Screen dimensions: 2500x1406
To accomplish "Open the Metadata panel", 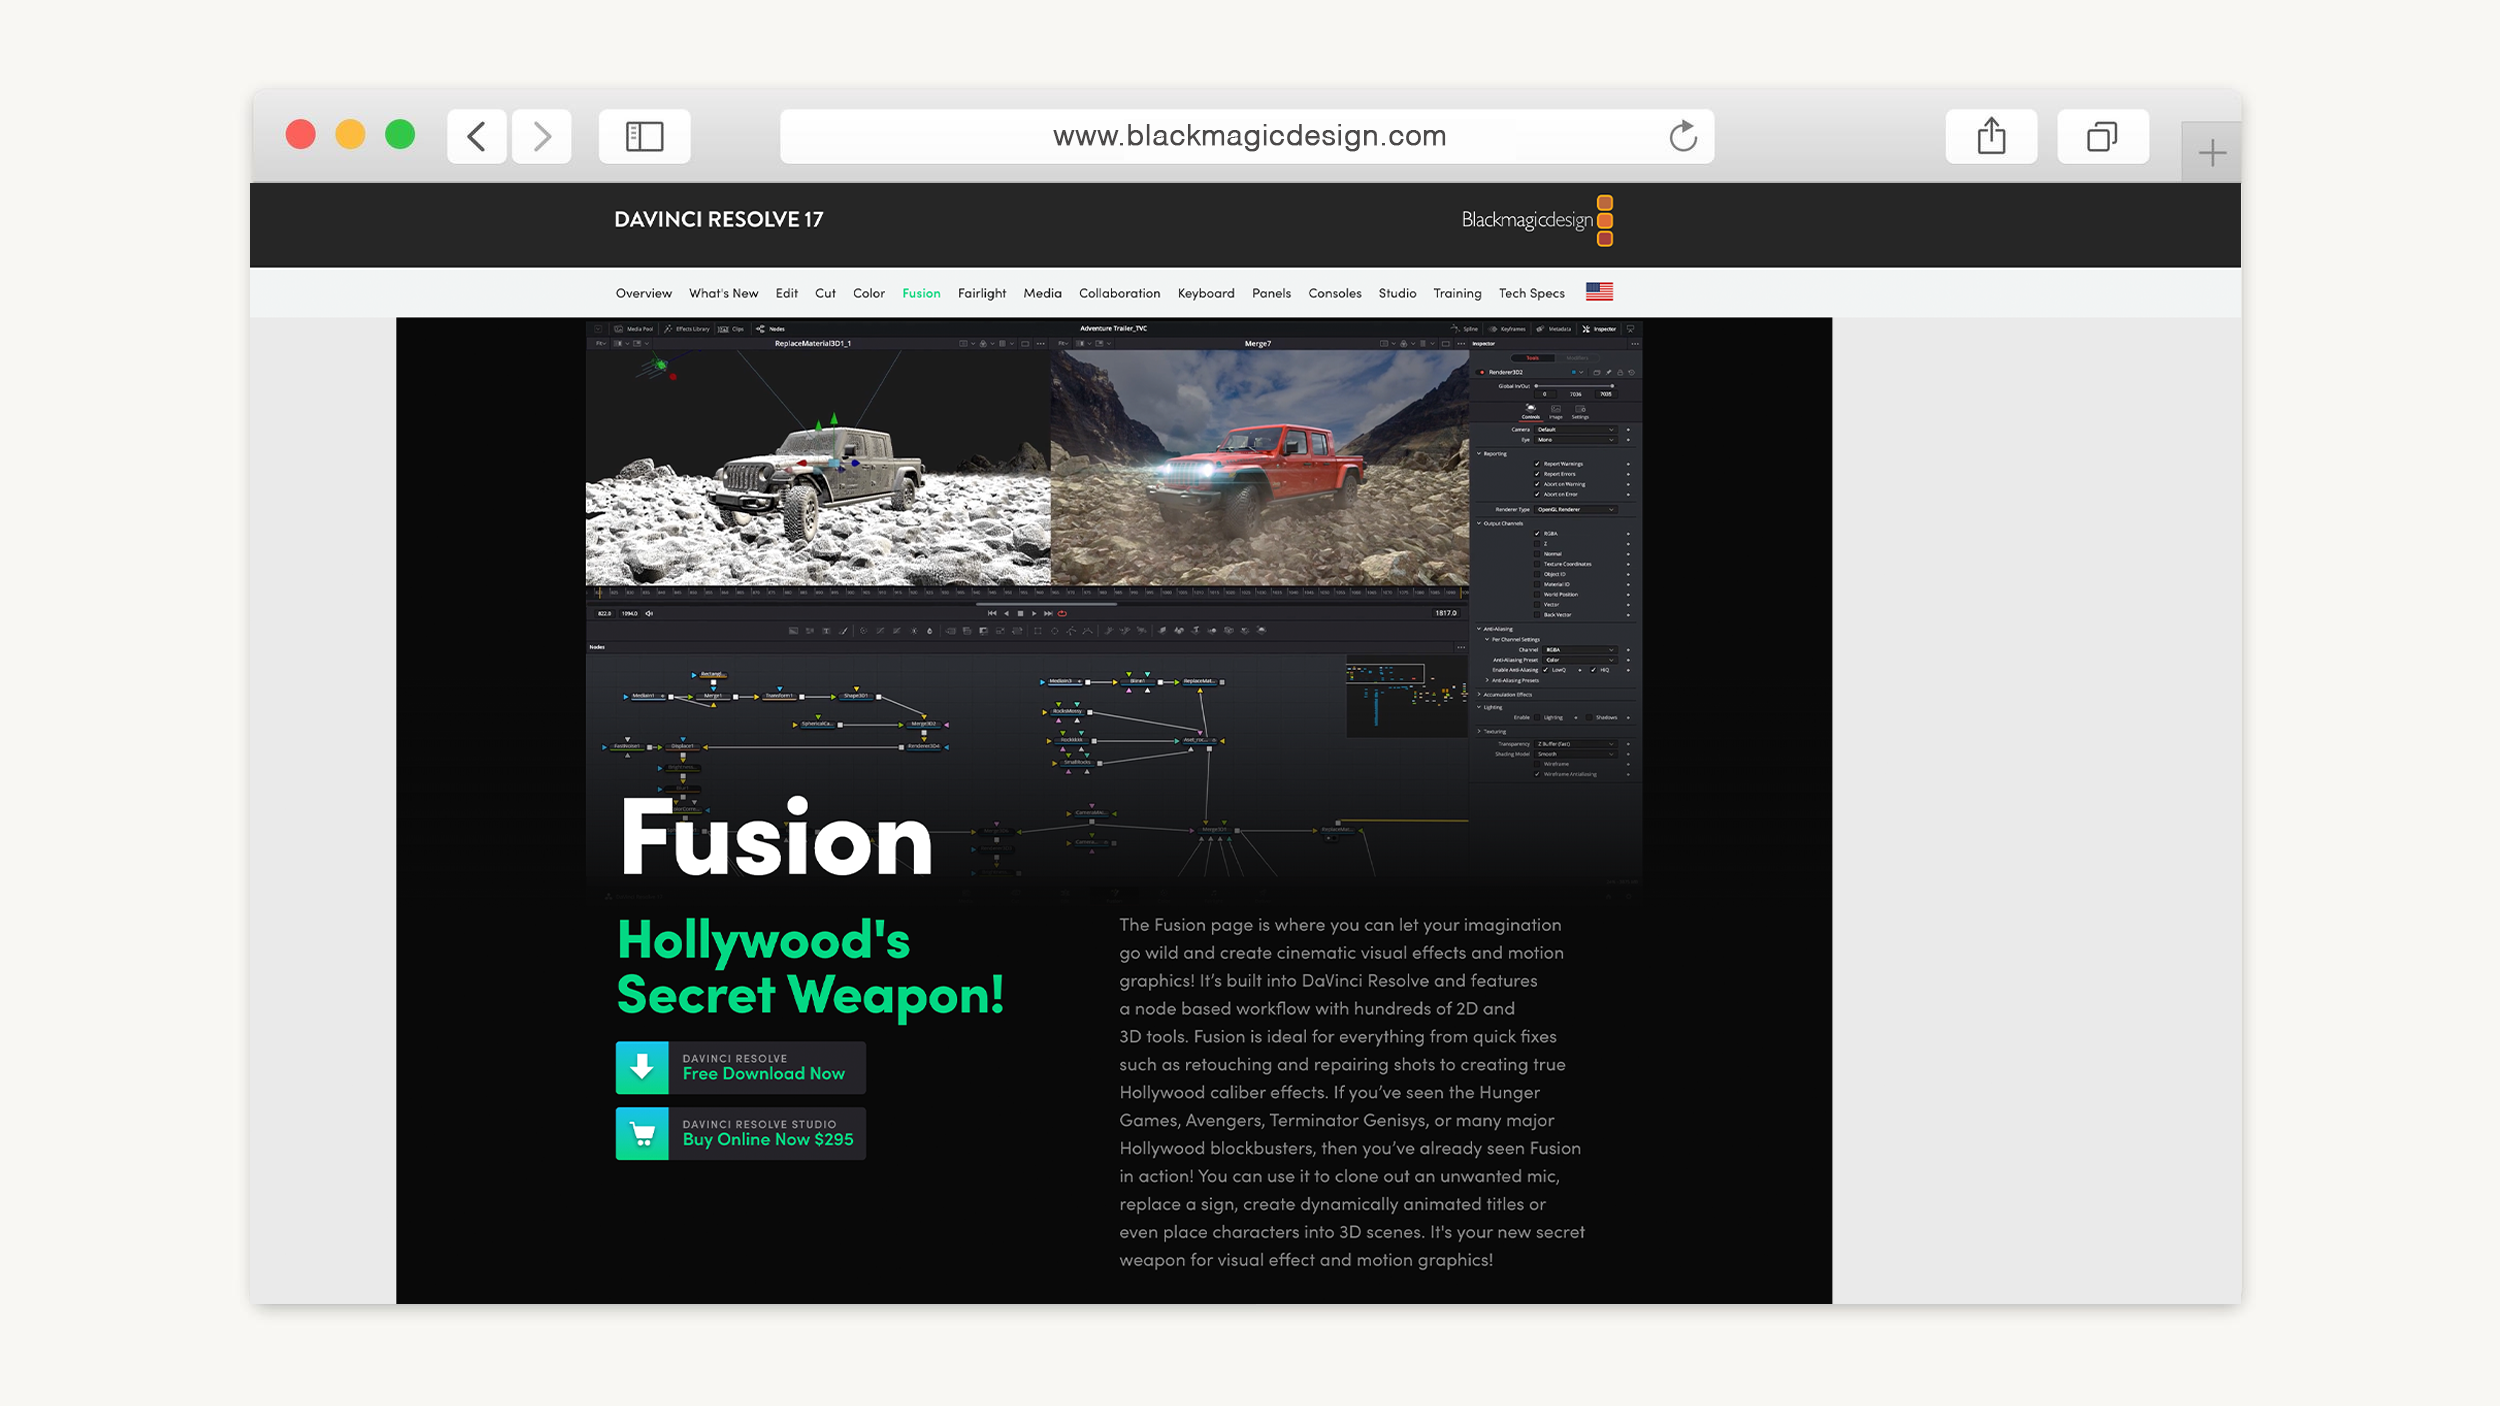I will click(x=1554, y=329).
